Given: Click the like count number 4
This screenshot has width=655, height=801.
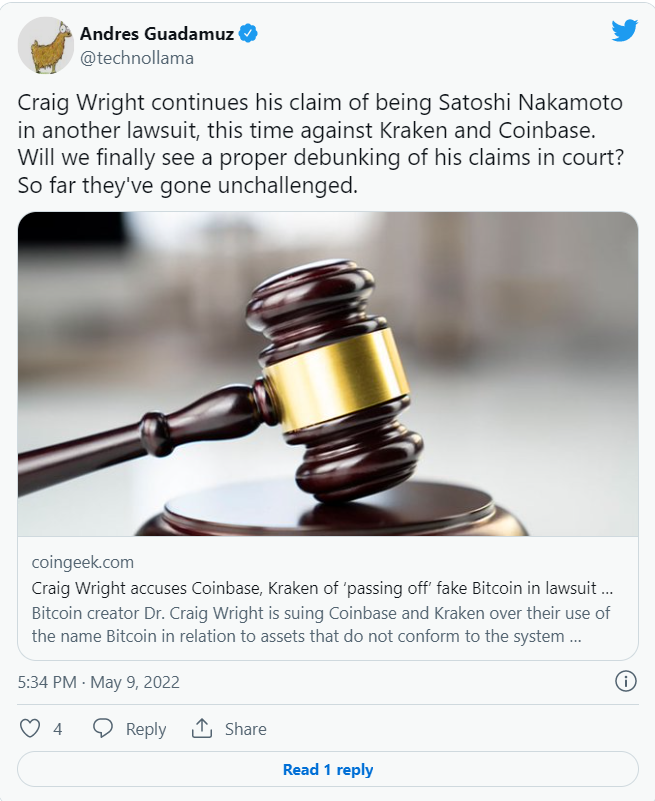Looking at the screenshot, I should pos(58,729).
